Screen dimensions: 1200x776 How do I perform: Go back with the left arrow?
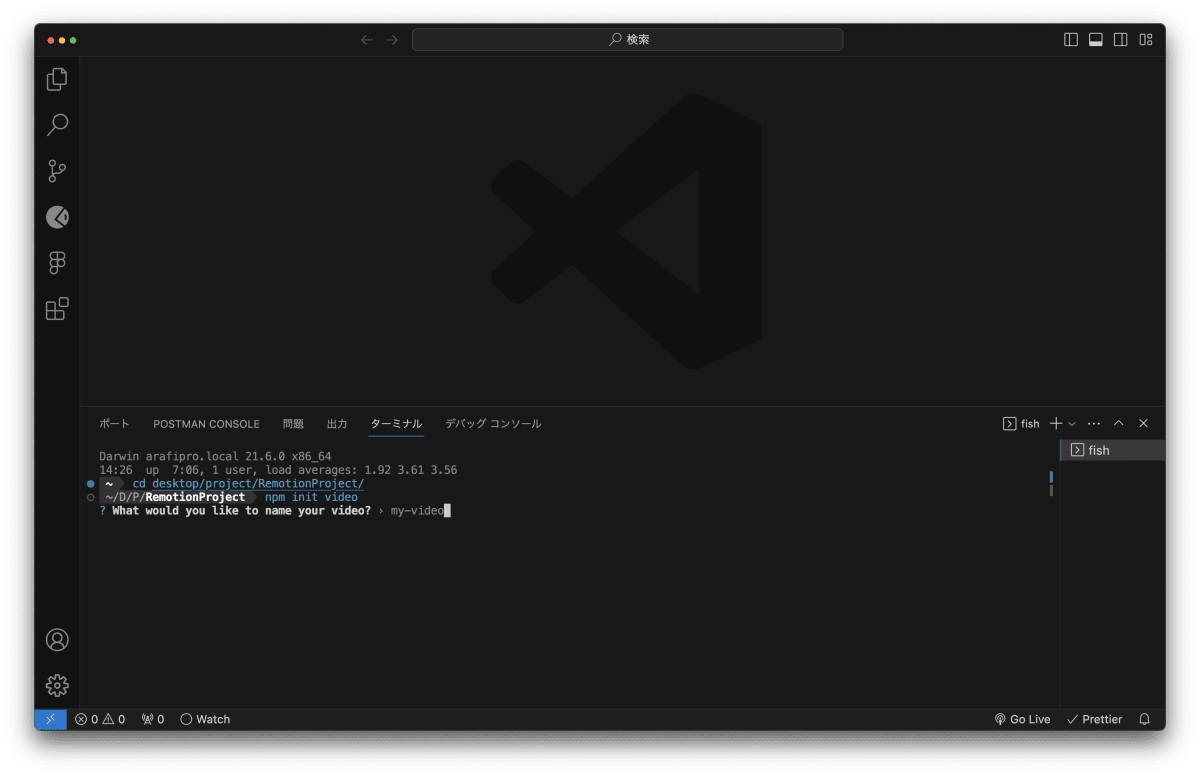point(367,40)
